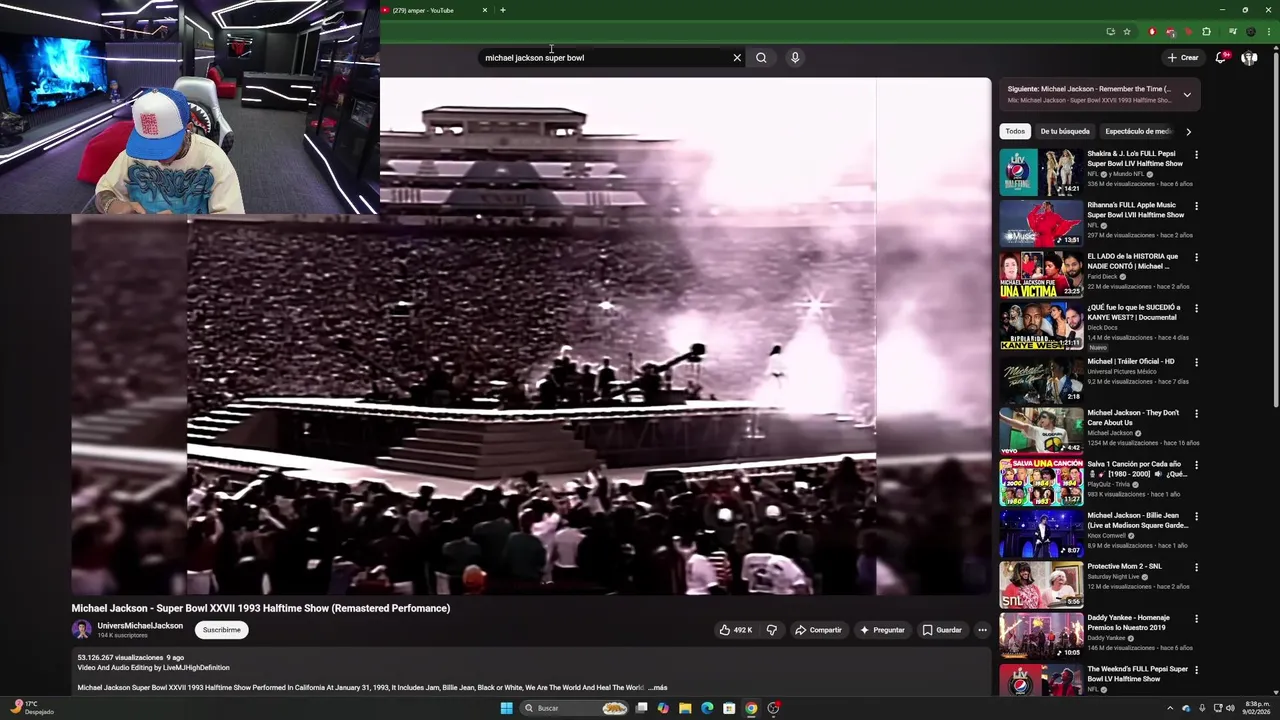Screen dimensions: 1280x720
Task: Bookmark page with the star icon
Action: pos(1127,32)
